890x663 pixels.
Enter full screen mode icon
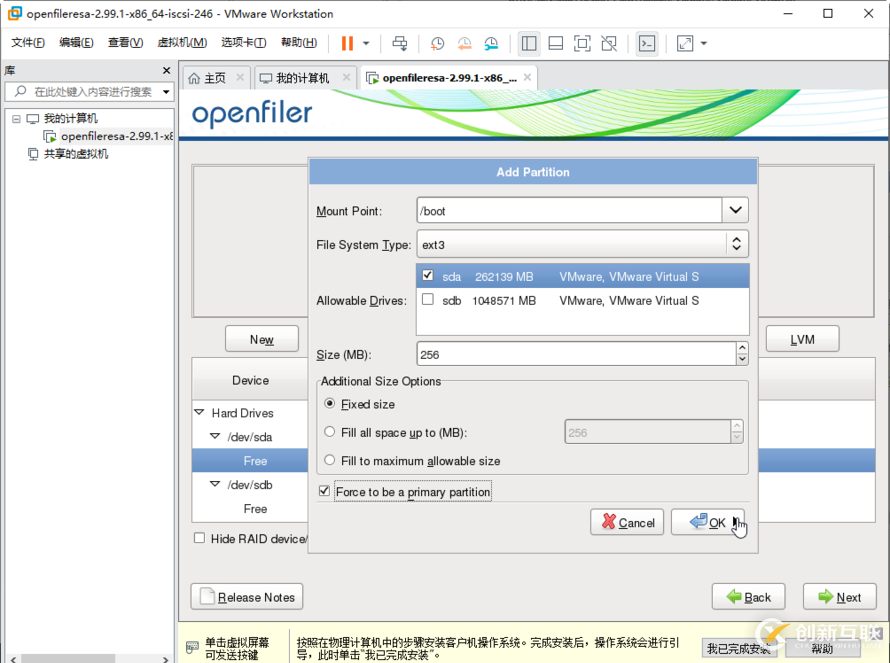(582, 43)
